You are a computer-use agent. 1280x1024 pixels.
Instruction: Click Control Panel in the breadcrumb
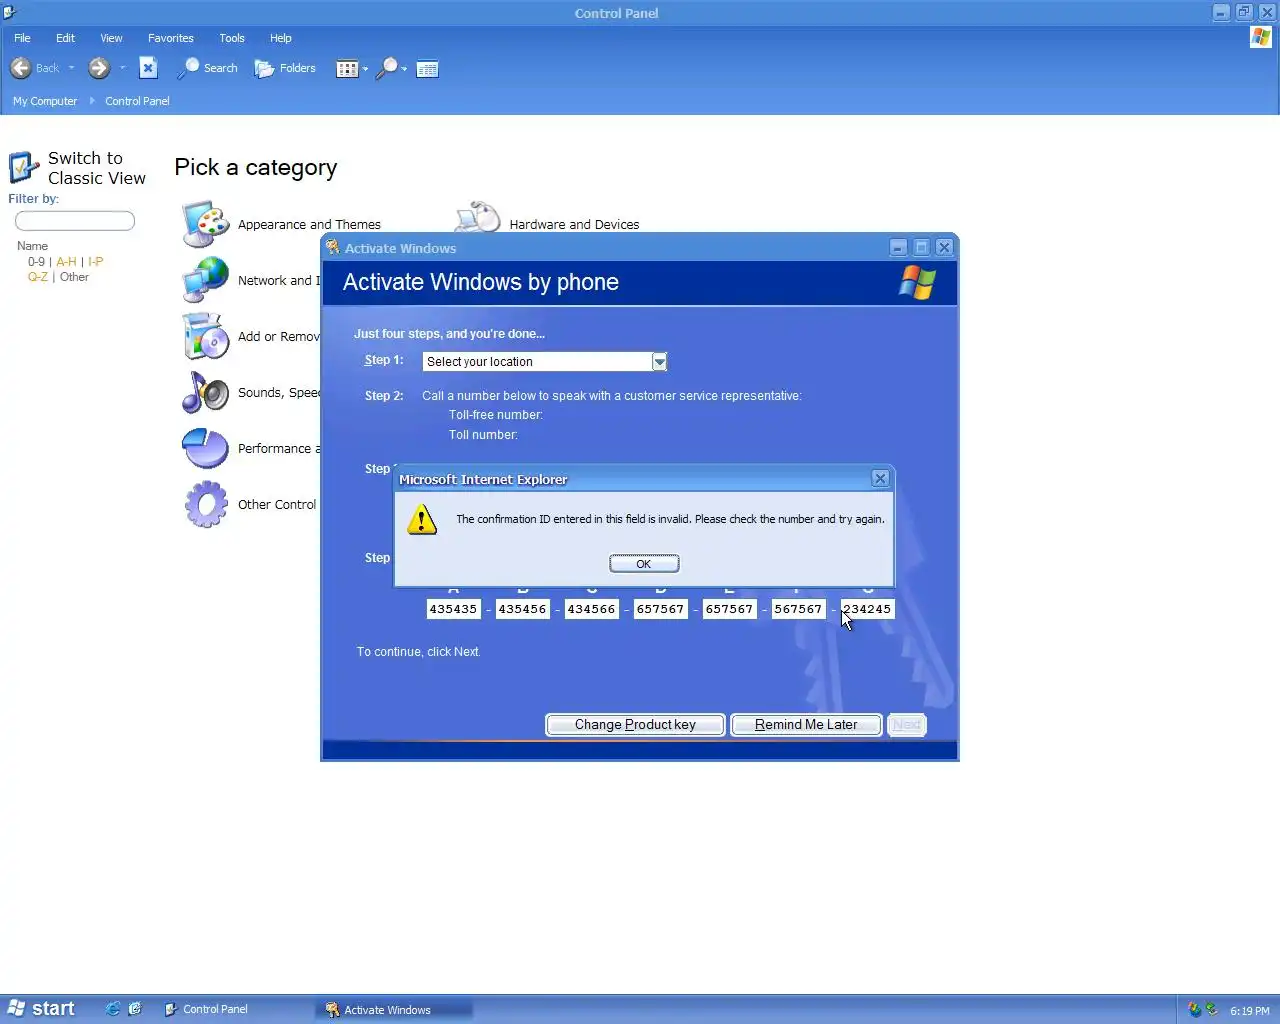point(137,101)
